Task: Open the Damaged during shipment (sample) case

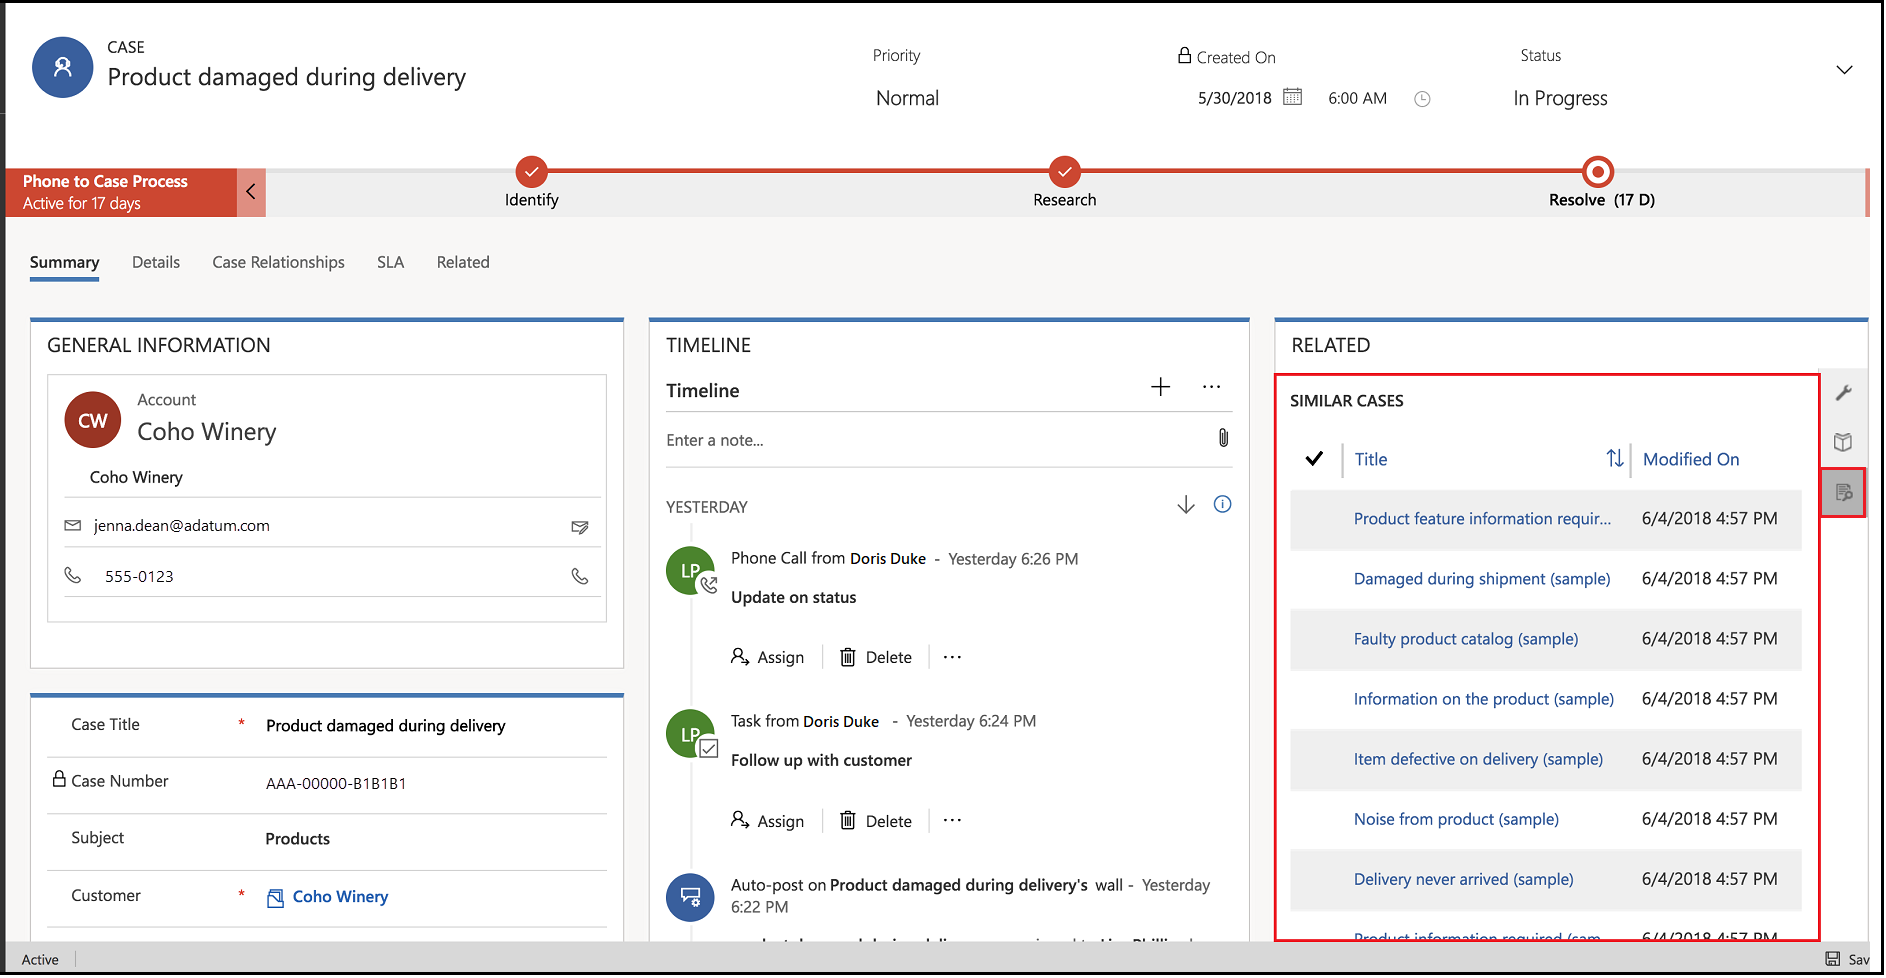Action: pos(1481,579)
